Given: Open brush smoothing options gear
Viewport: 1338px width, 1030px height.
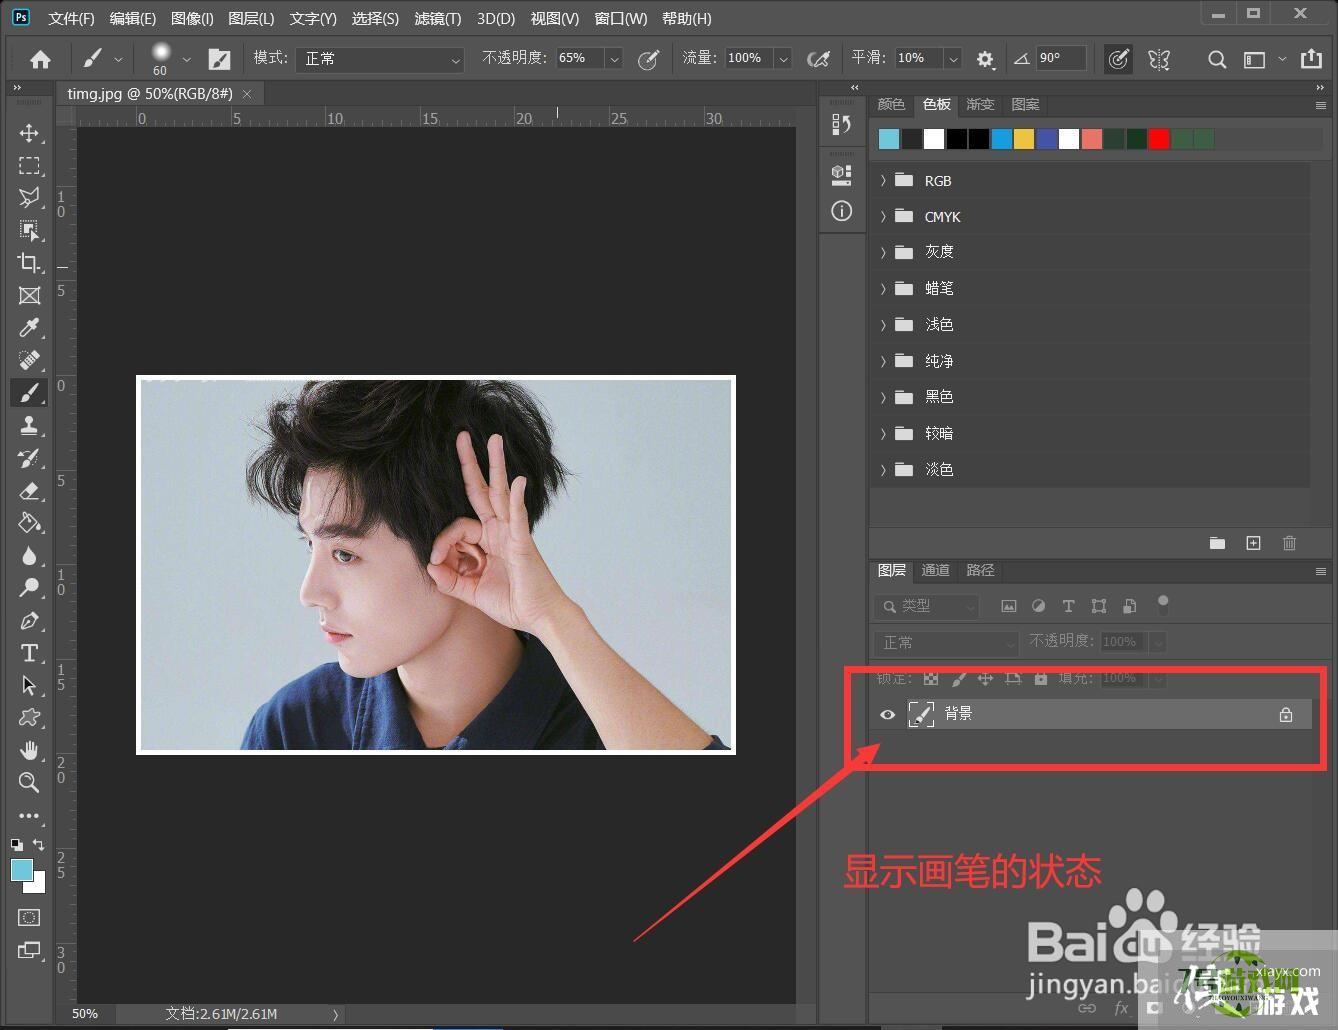Looking at the screenshot, I should click(x=985, y=59).
